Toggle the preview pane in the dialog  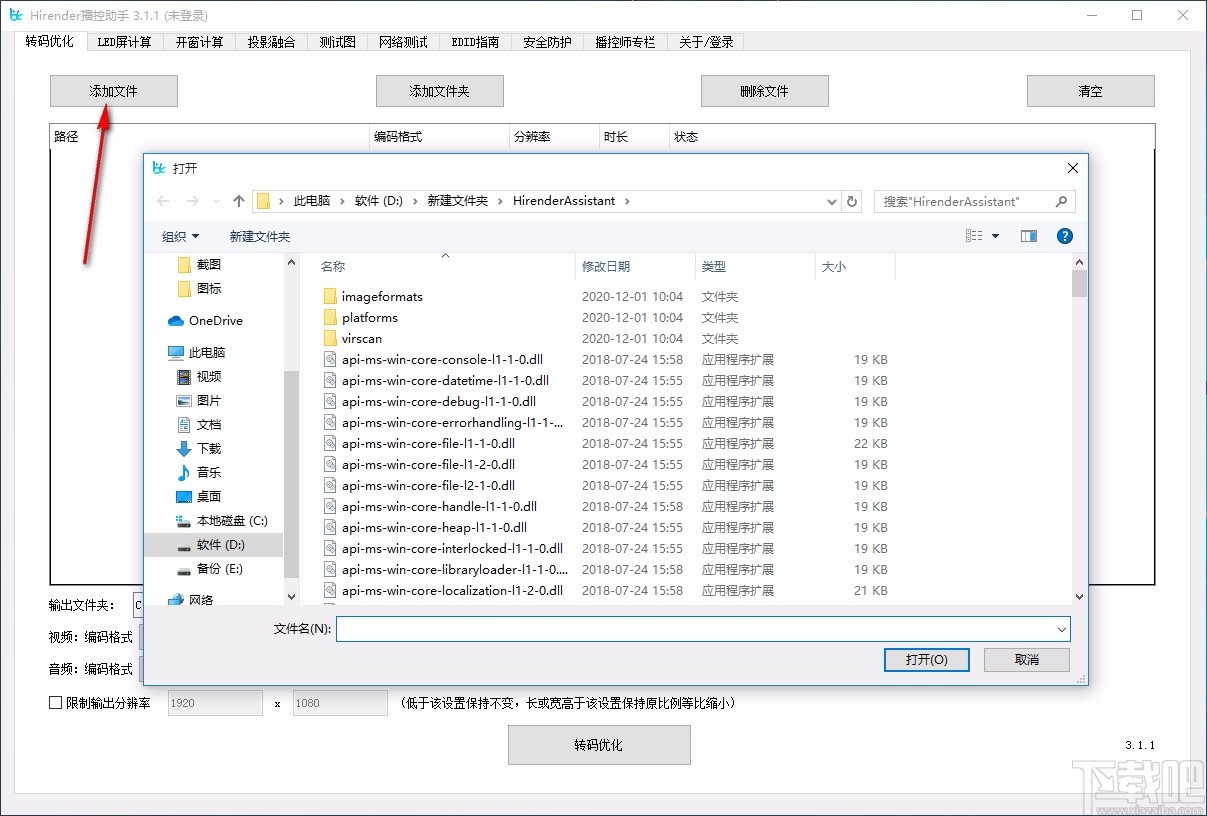pyautogui.click(x=1030, y=236)
